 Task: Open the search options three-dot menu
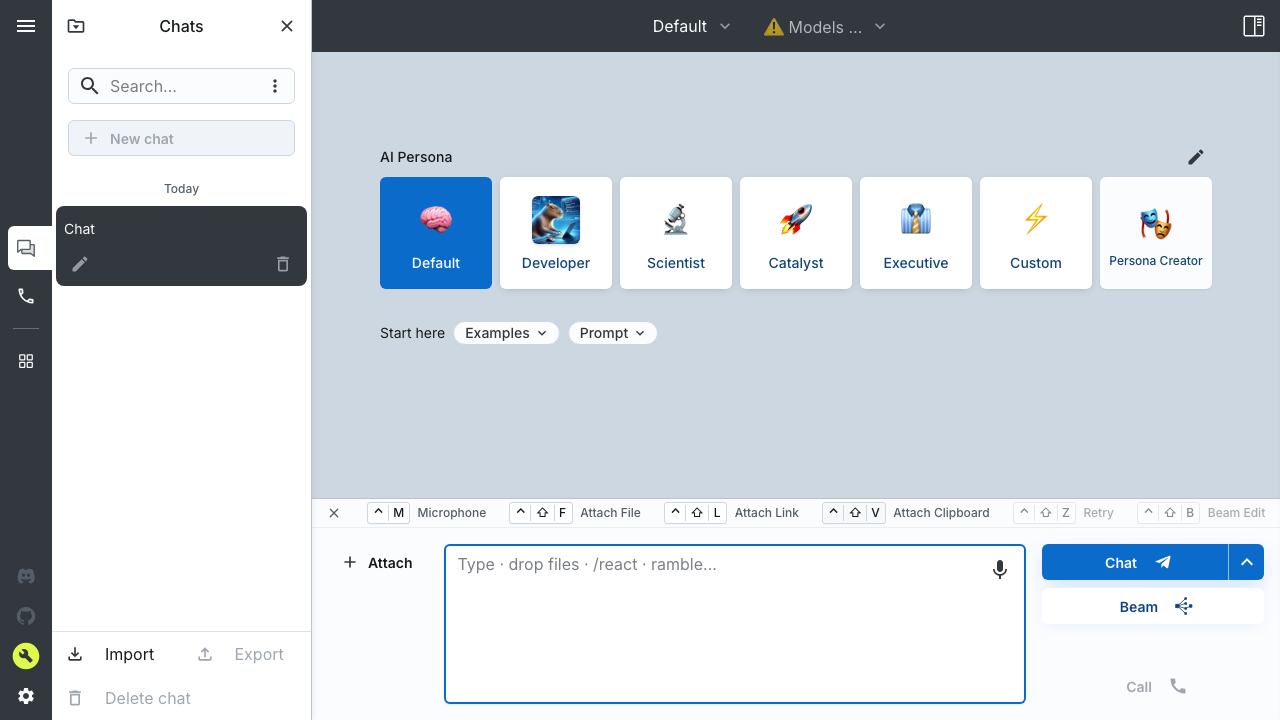(x=275, y=86)
